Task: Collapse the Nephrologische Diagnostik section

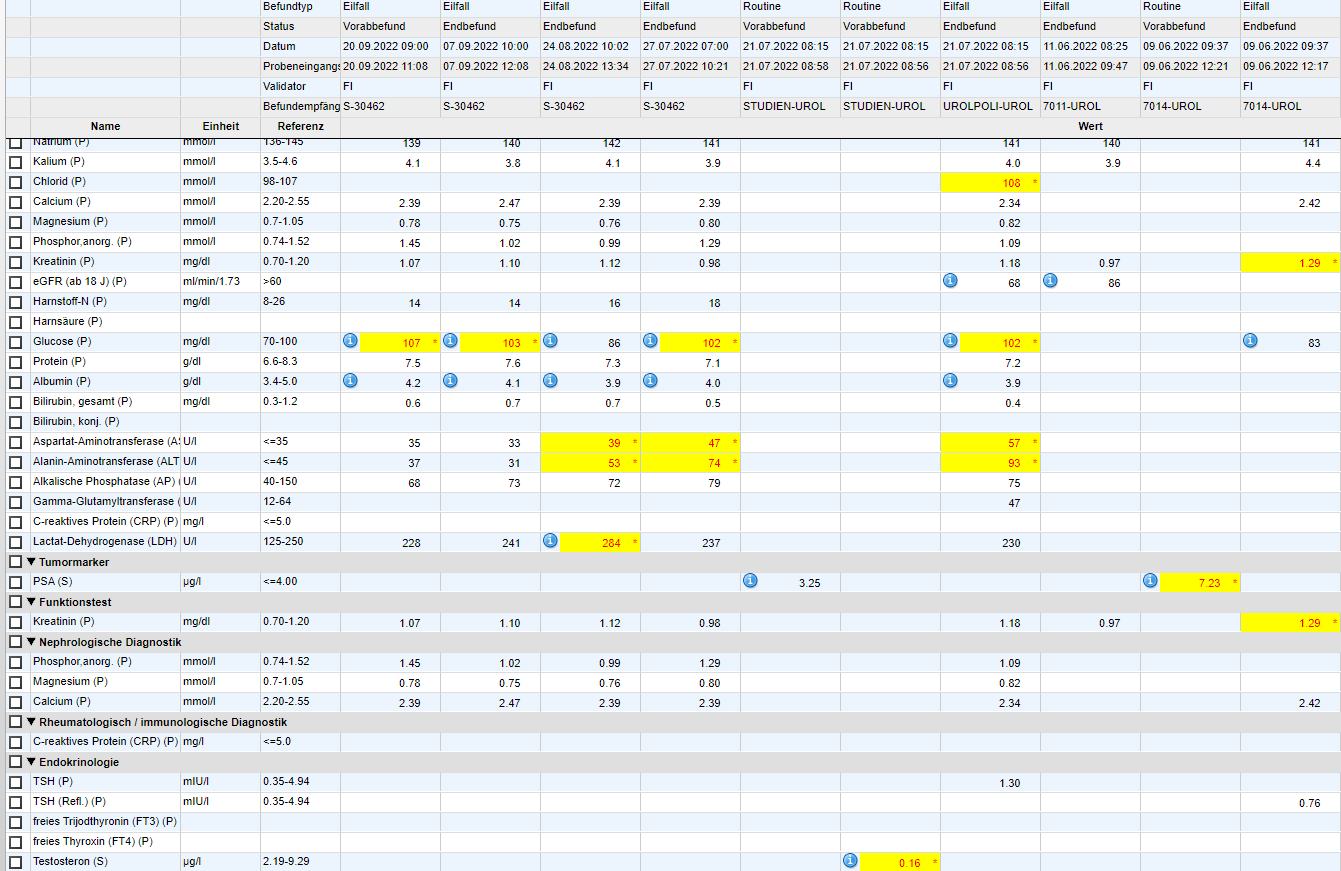Action: [x=31, y=642]
